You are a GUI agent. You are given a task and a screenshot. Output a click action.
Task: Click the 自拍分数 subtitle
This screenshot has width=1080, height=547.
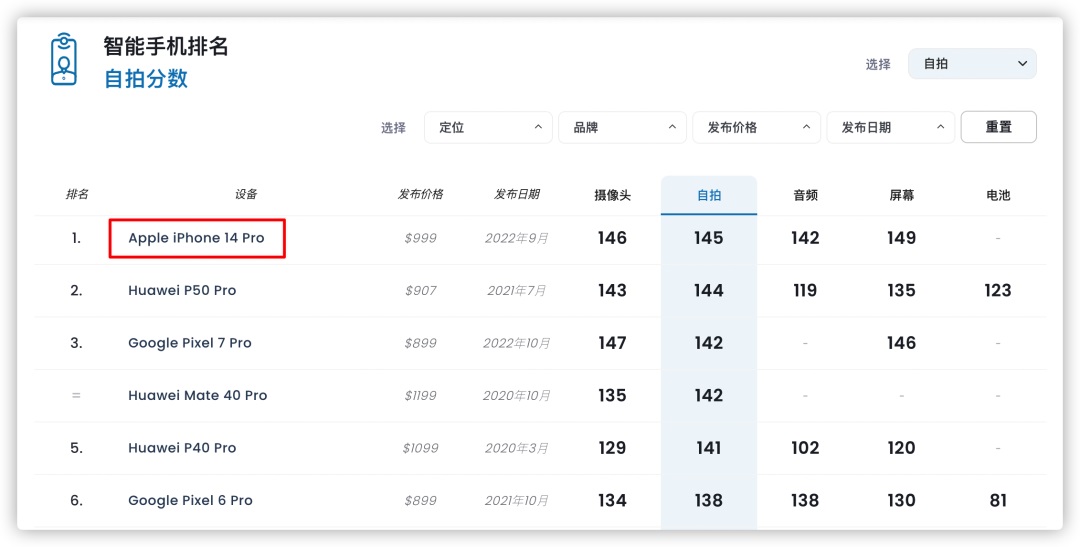coord(145,79)
